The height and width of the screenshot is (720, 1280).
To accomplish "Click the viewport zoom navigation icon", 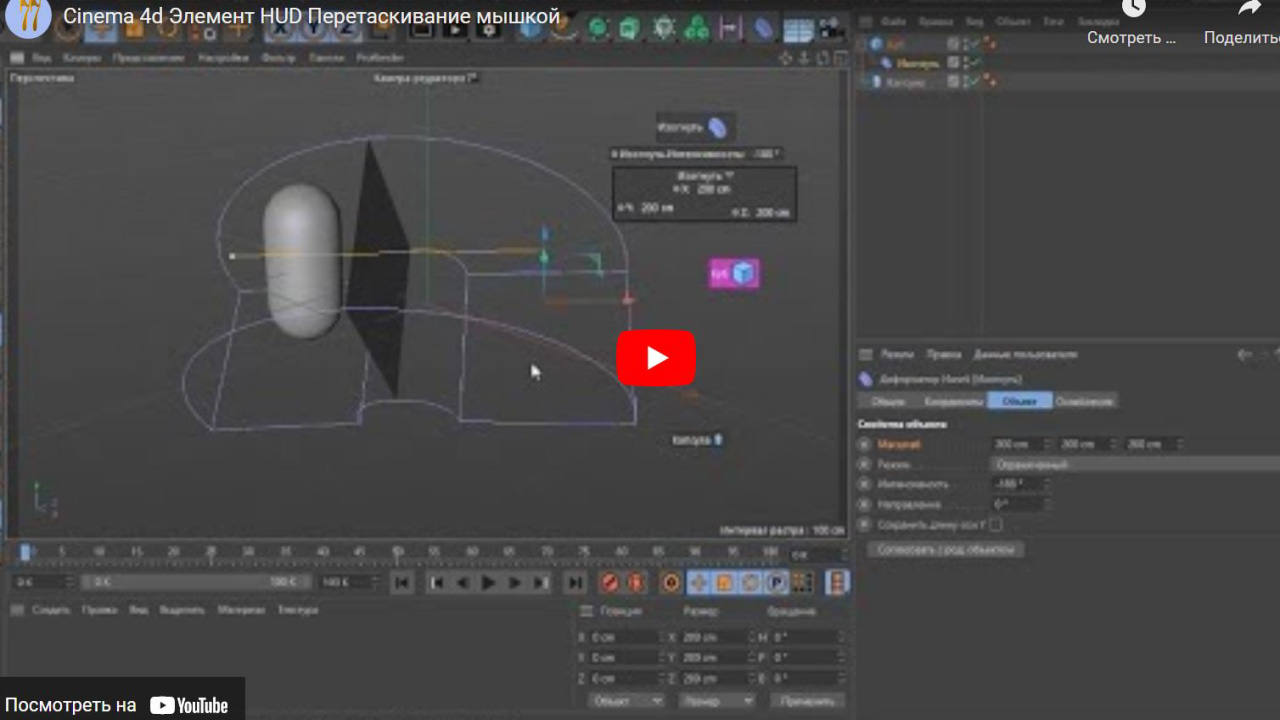I will coord(804,58).
